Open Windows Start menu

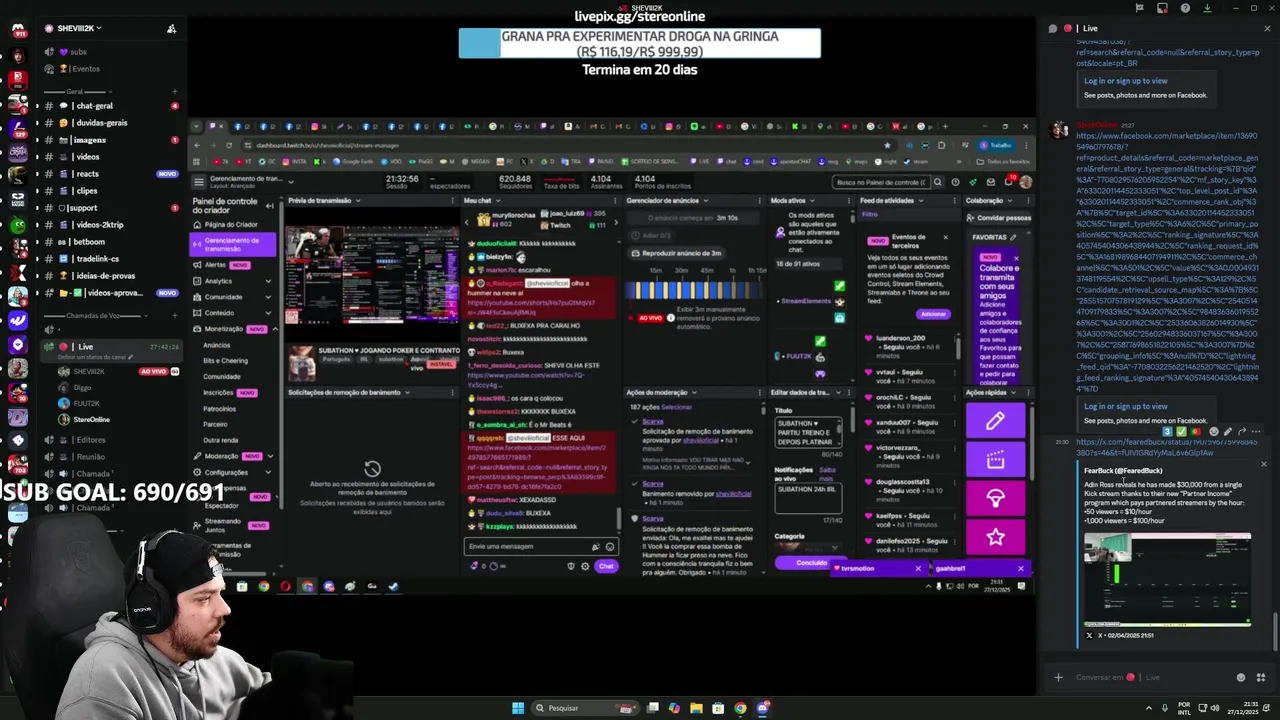pos(518,708)
